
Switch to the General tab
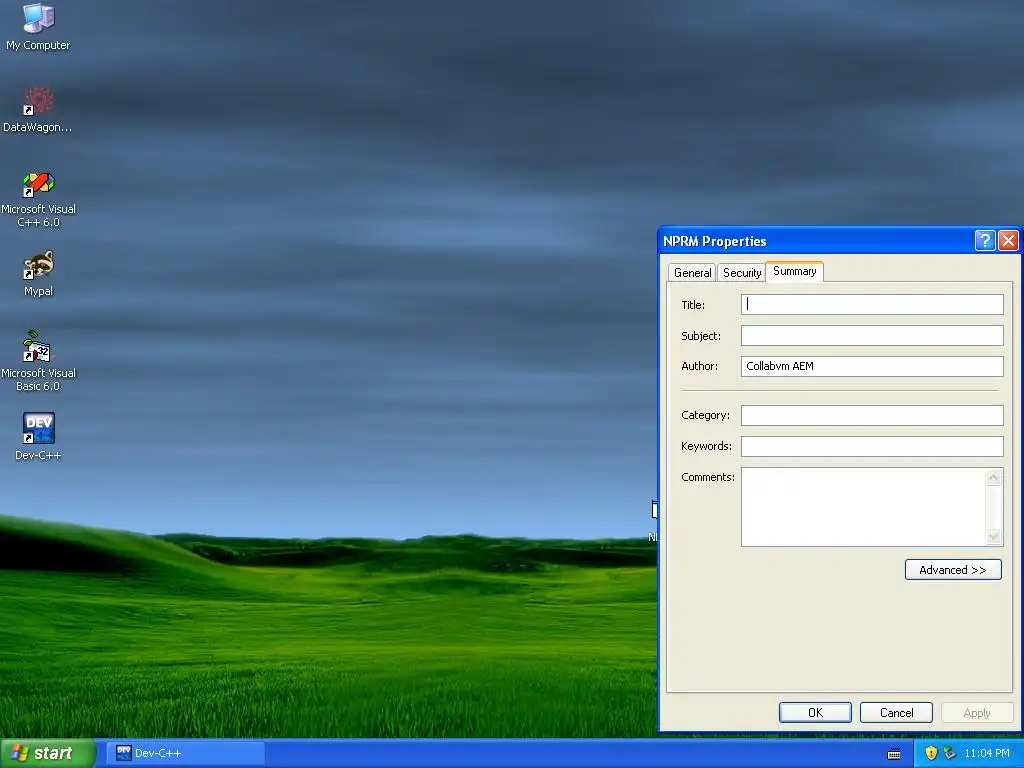[x=692, y=272]
